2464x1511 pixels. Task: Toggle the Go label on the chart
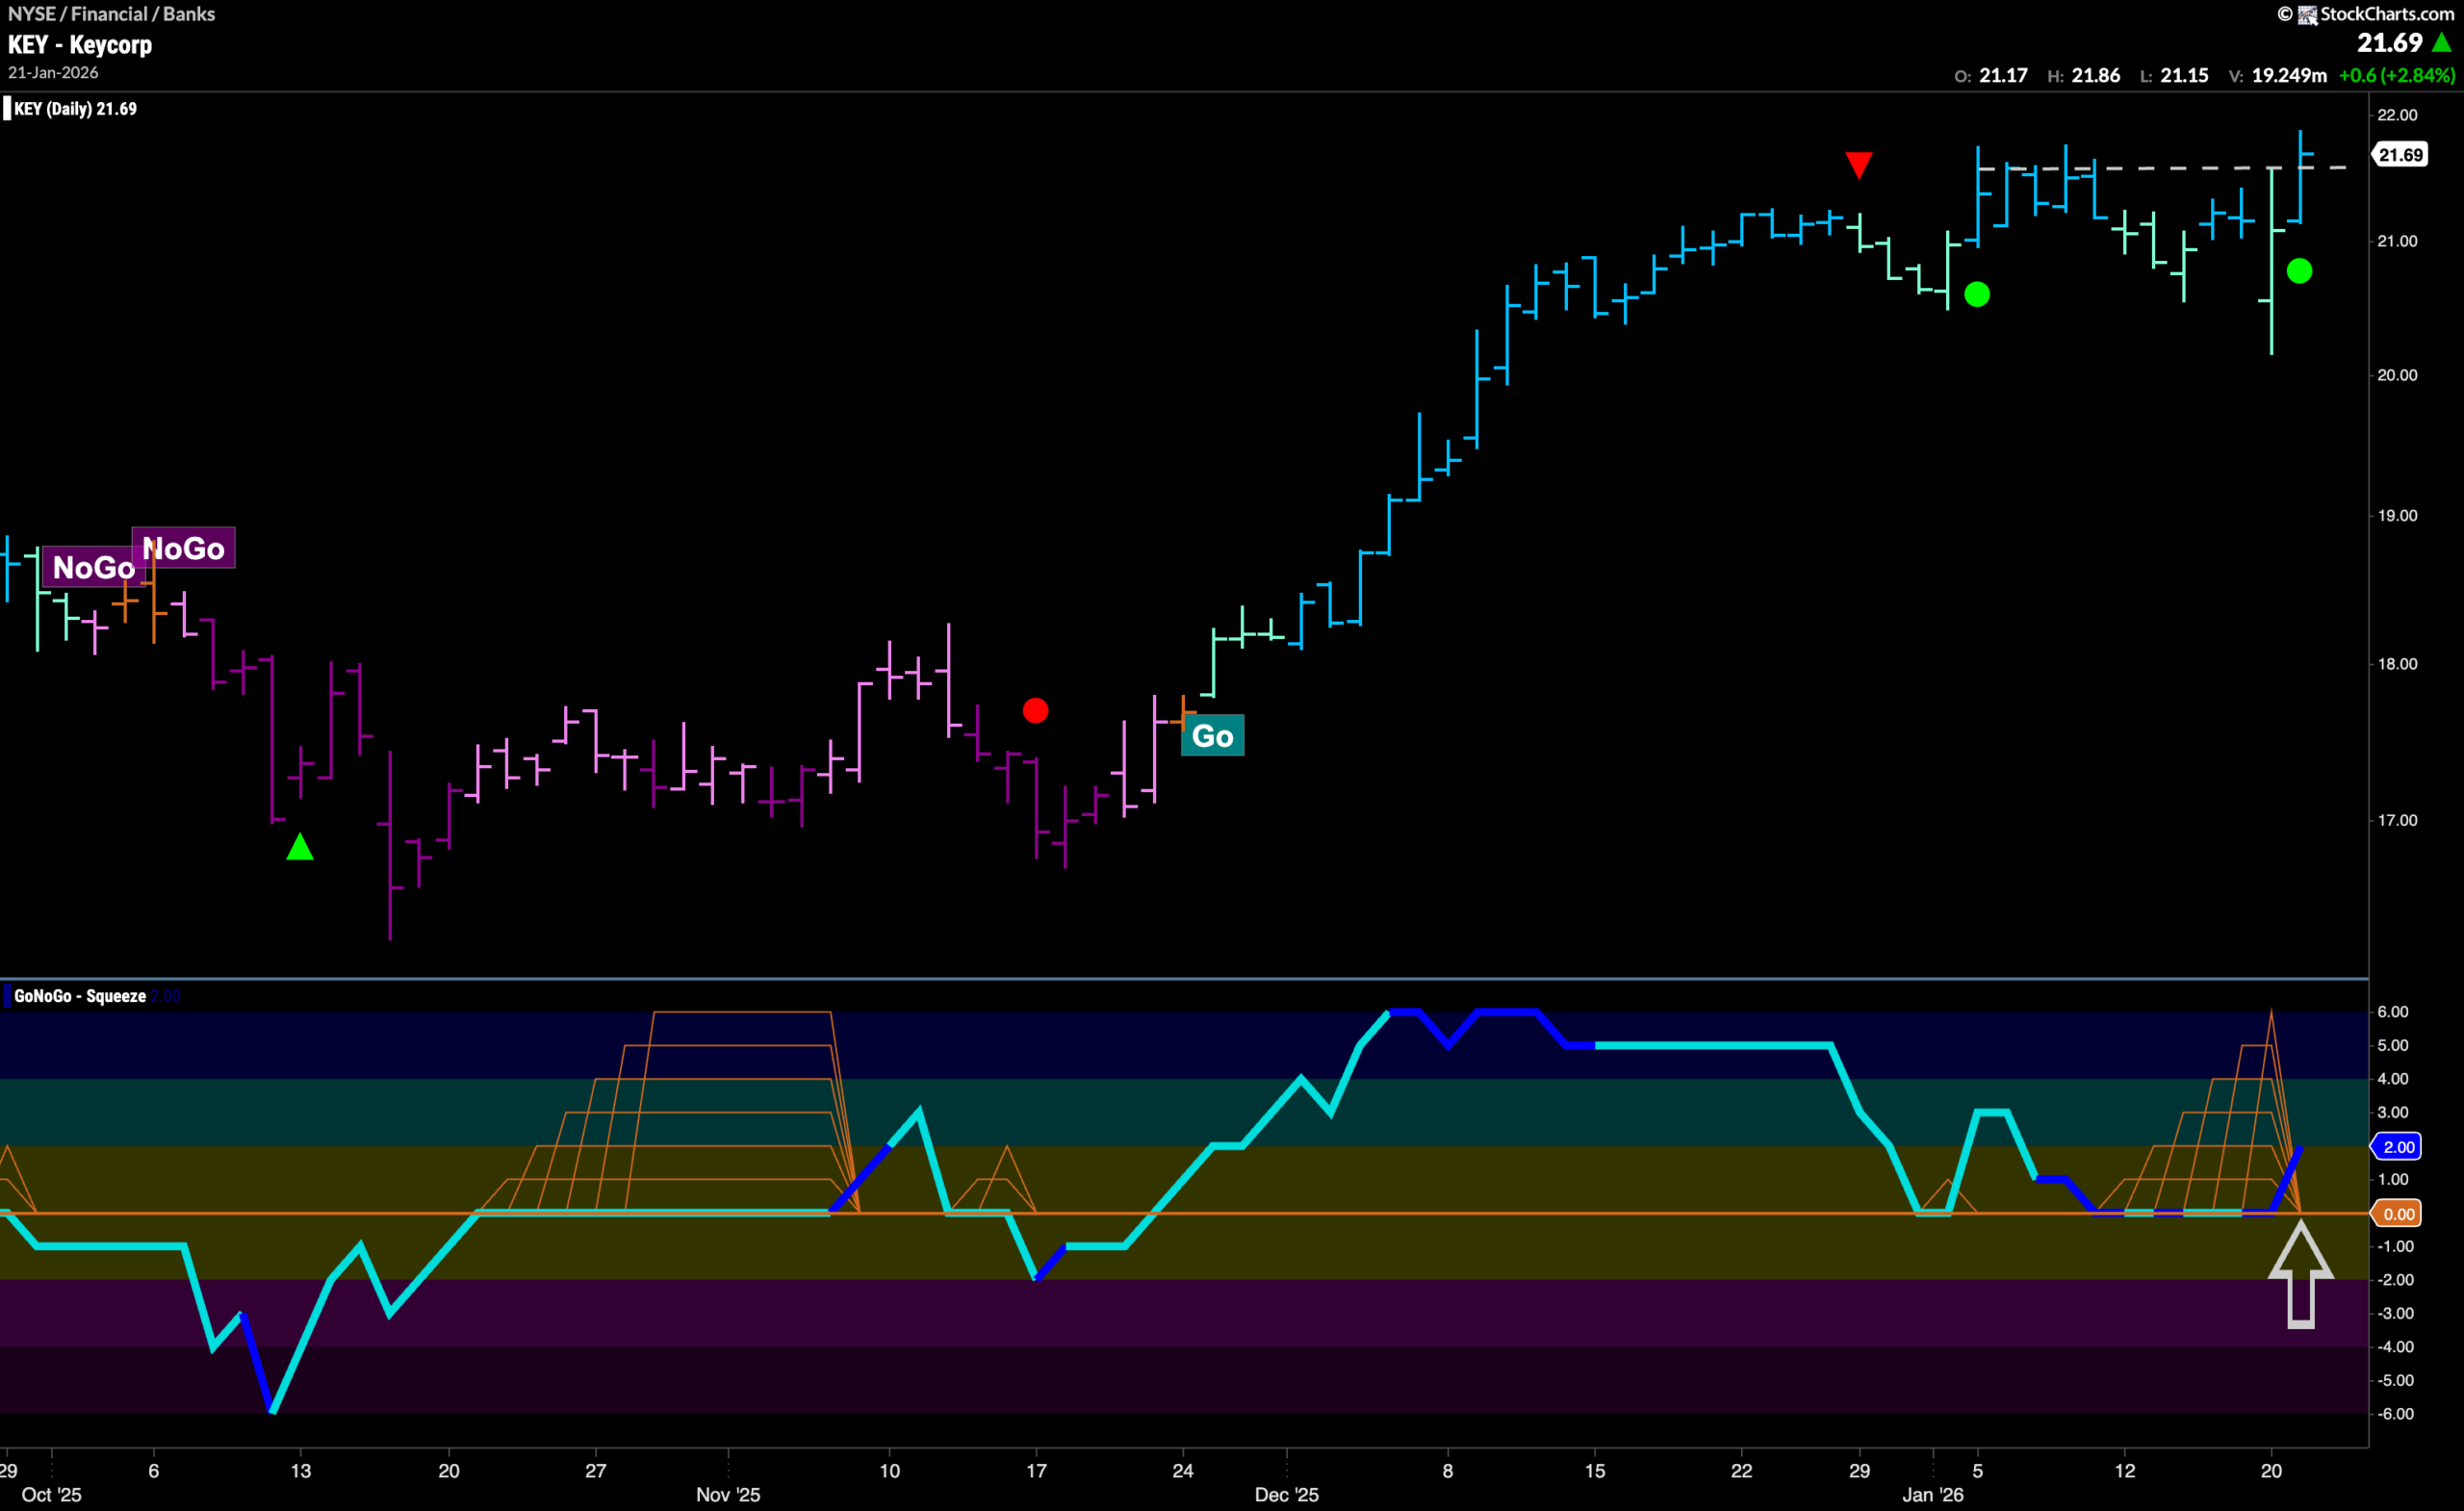[1213, 735]
